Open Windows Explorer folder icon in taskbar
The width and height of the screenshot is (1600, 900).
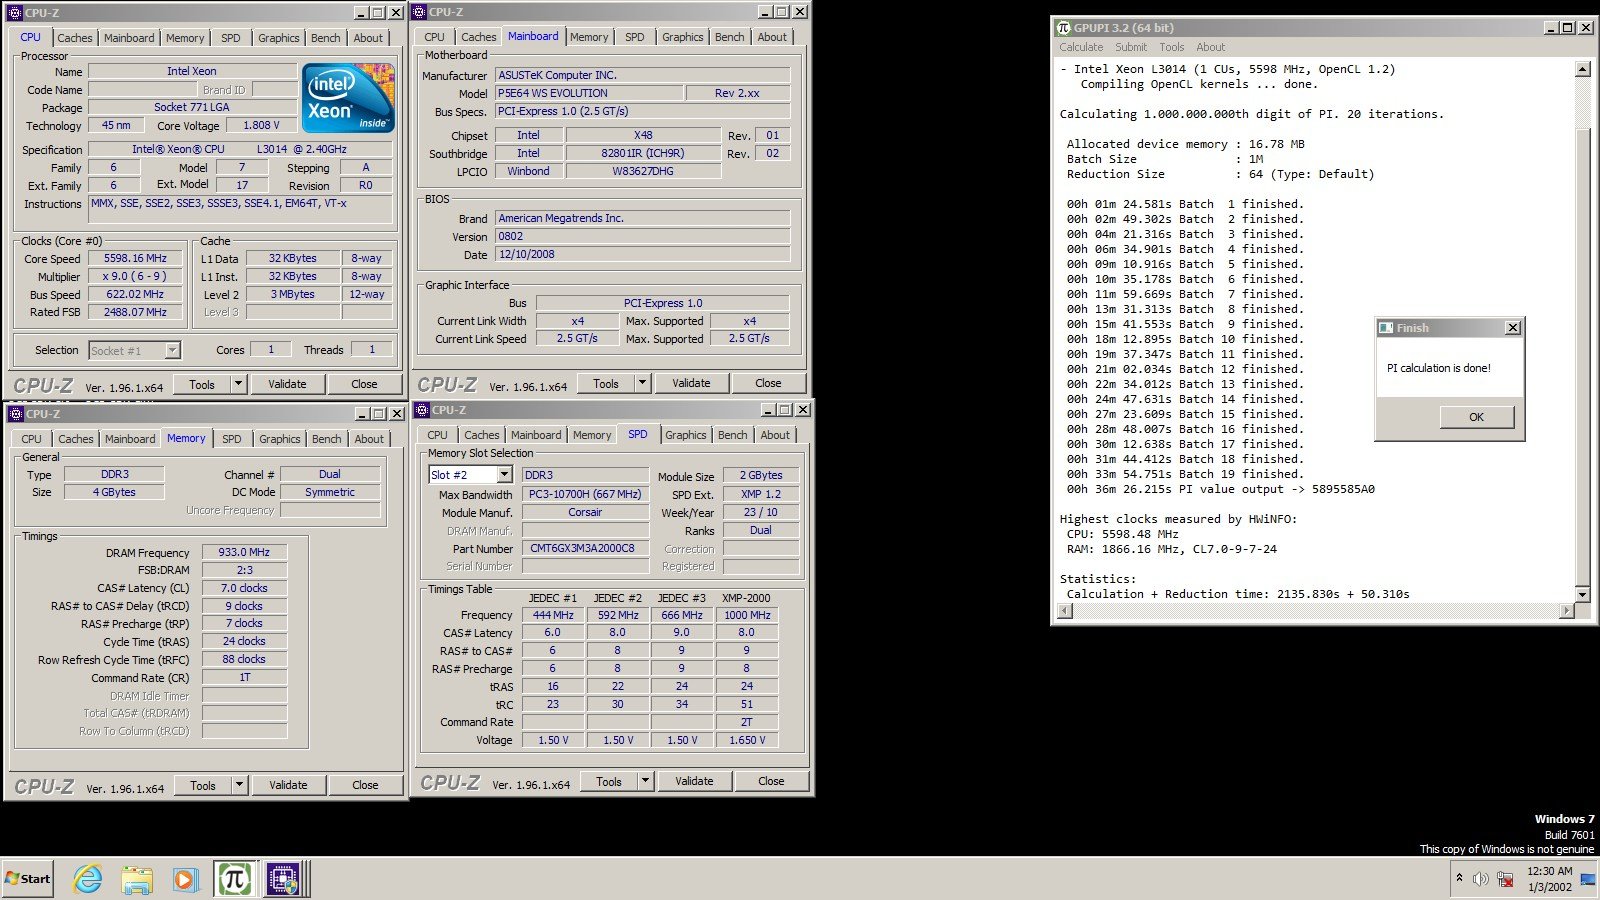point(137,879)
